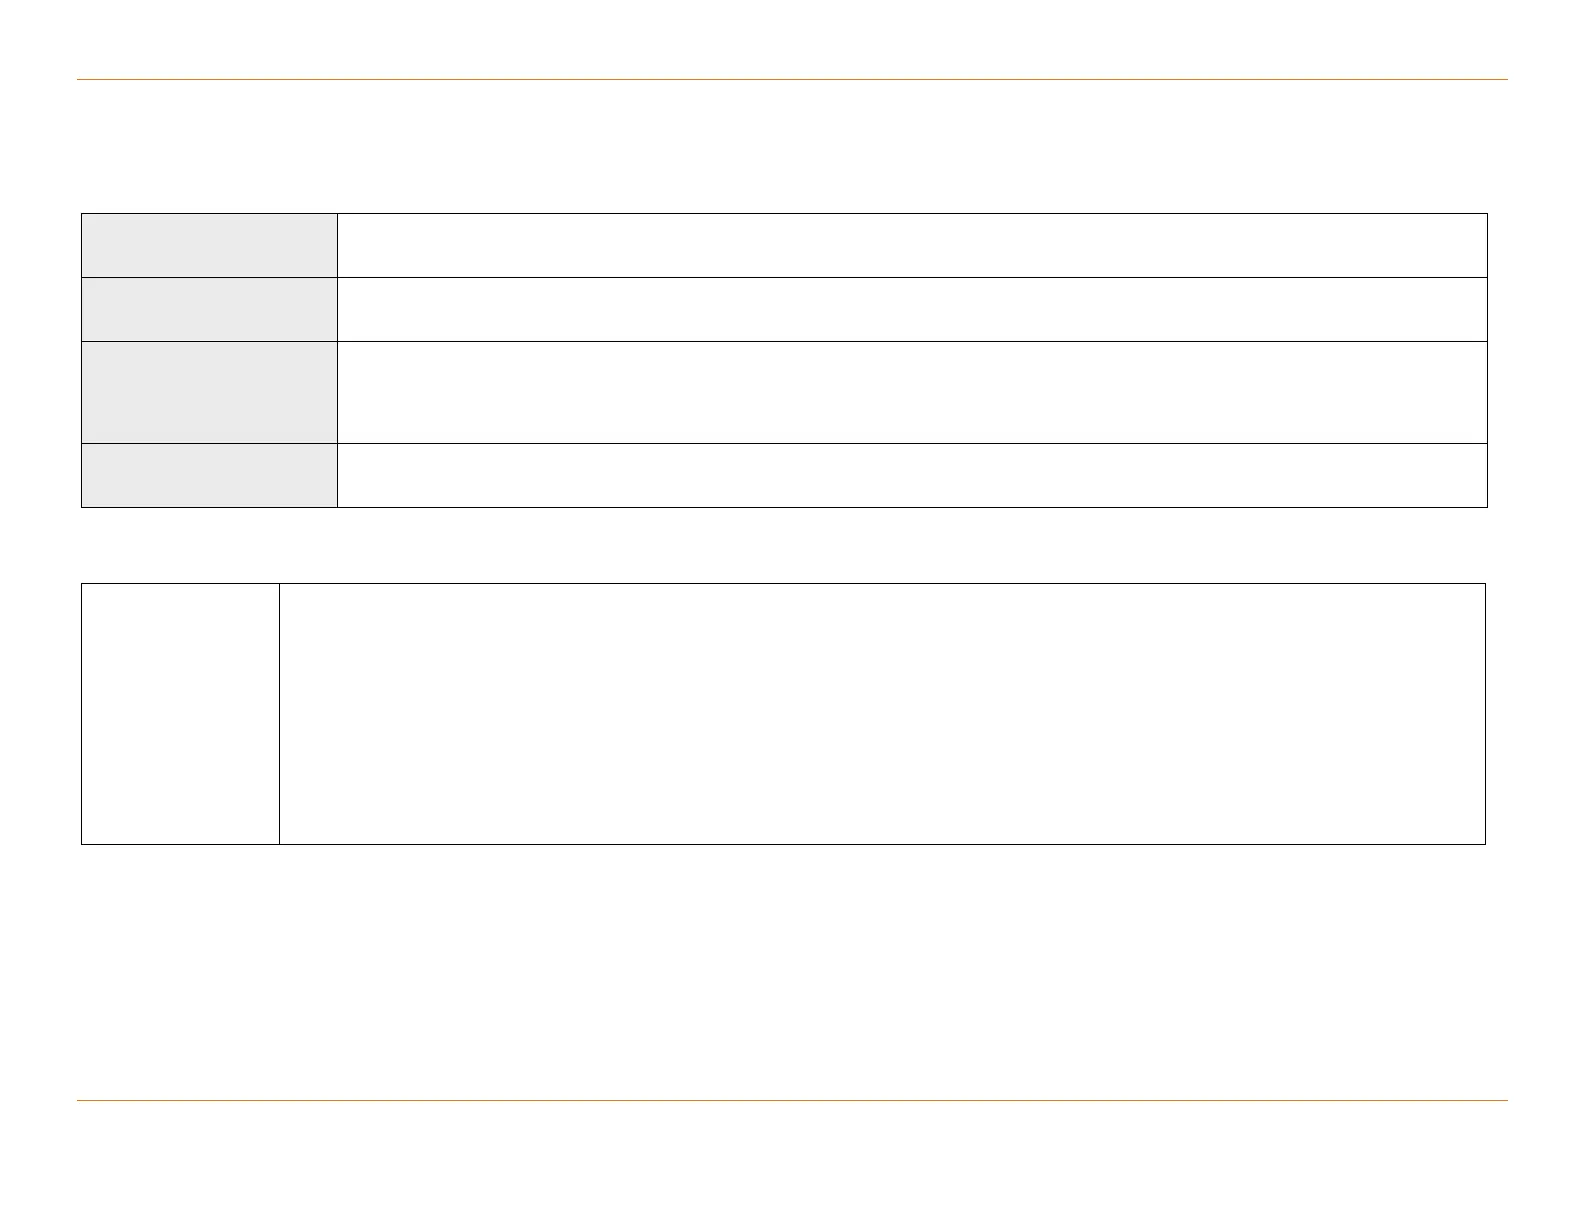The height and width of the screenshot is (1224, 1584).
Task: Click the top grey cell of the upper table
Action: pos(209,245)
